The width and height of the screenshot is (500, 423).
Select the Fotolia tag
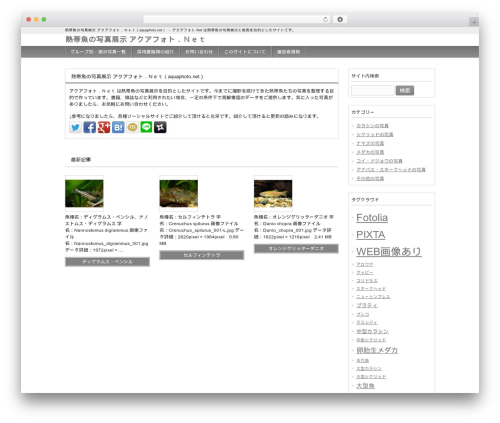(x=372, y=218)
